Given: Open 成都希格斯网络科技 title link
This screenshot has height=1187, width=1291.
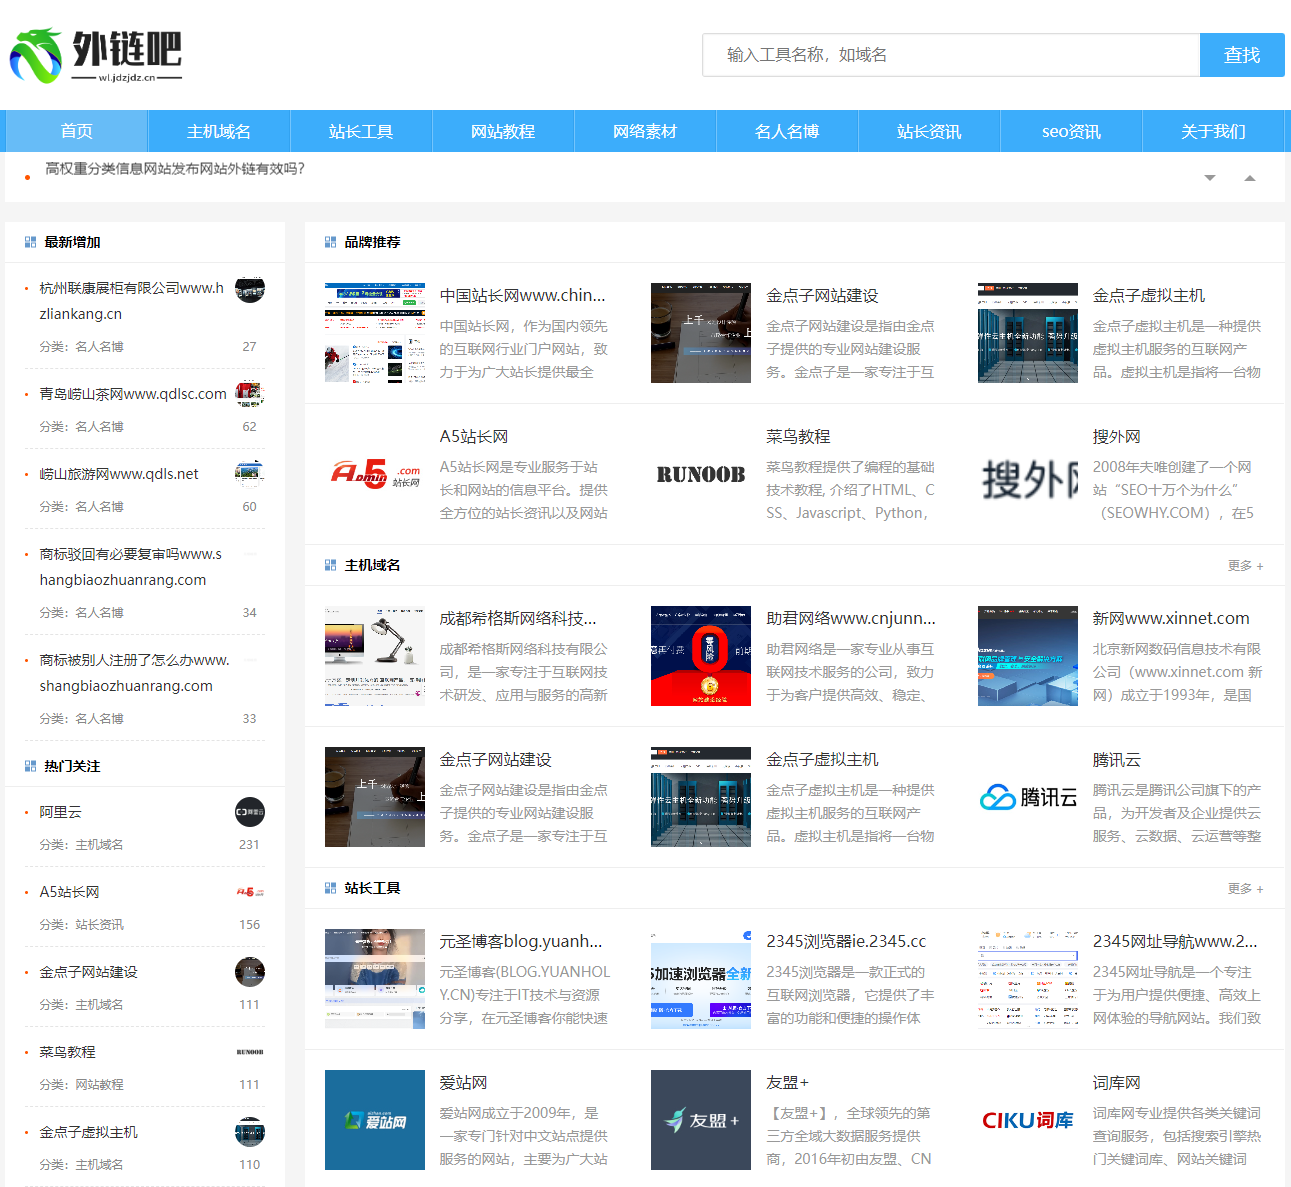Looking at the screenshot, I should 518,618.
